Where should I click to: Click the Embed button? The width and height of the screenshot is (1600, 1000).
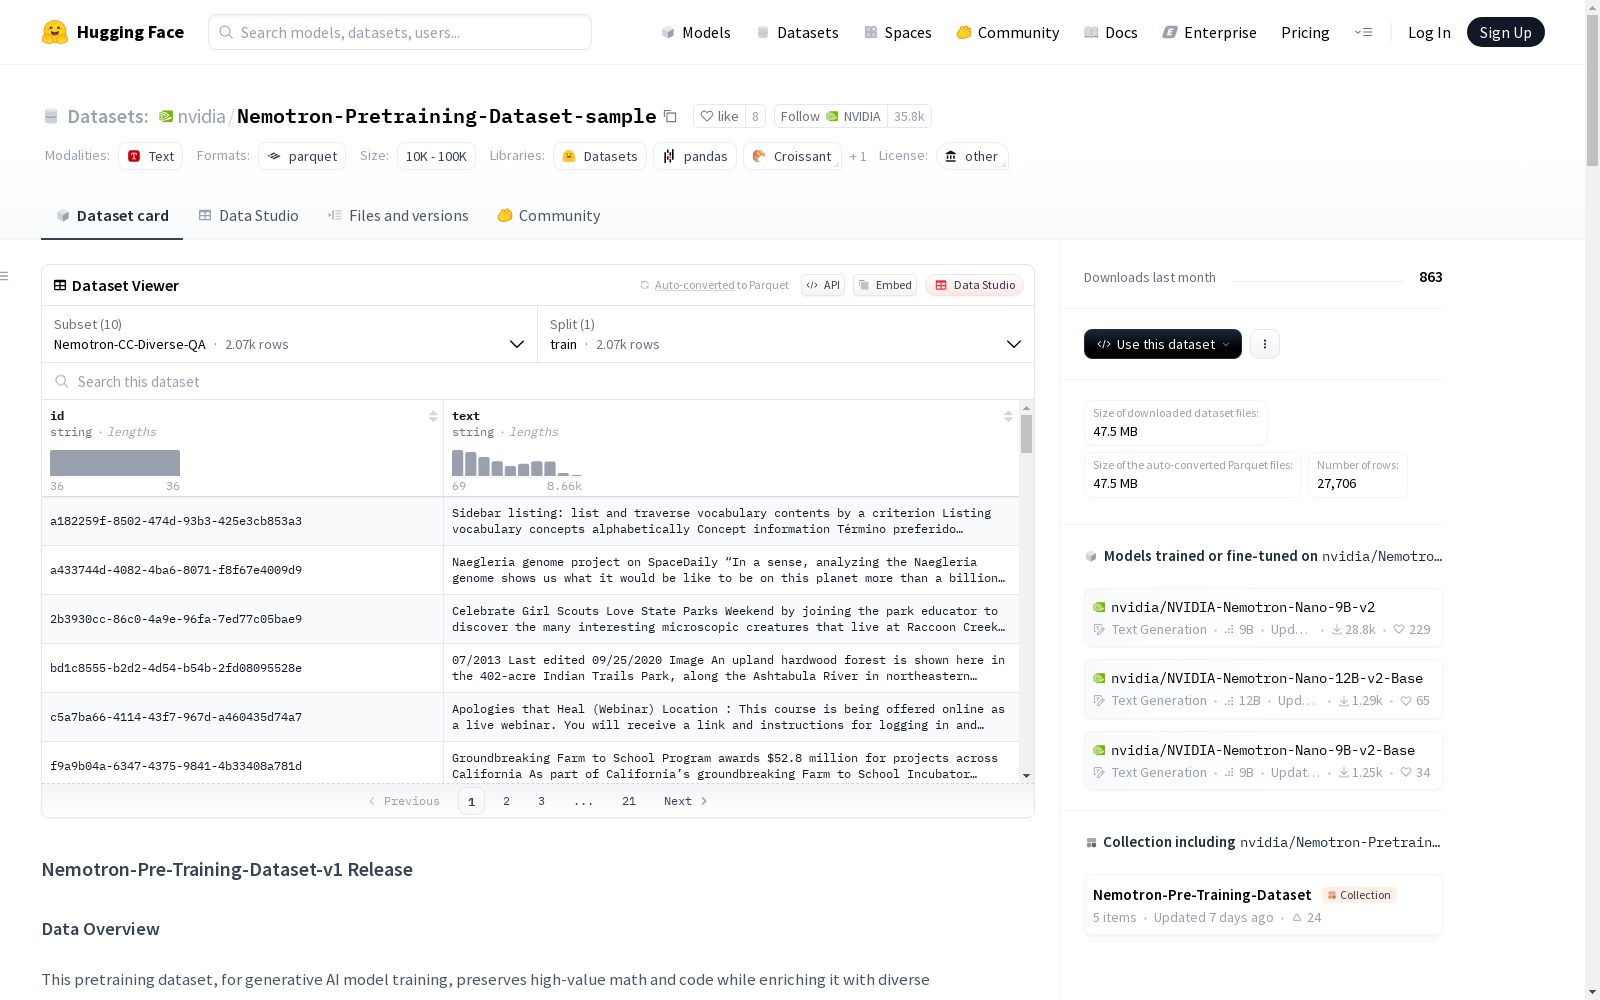point(885,285)
